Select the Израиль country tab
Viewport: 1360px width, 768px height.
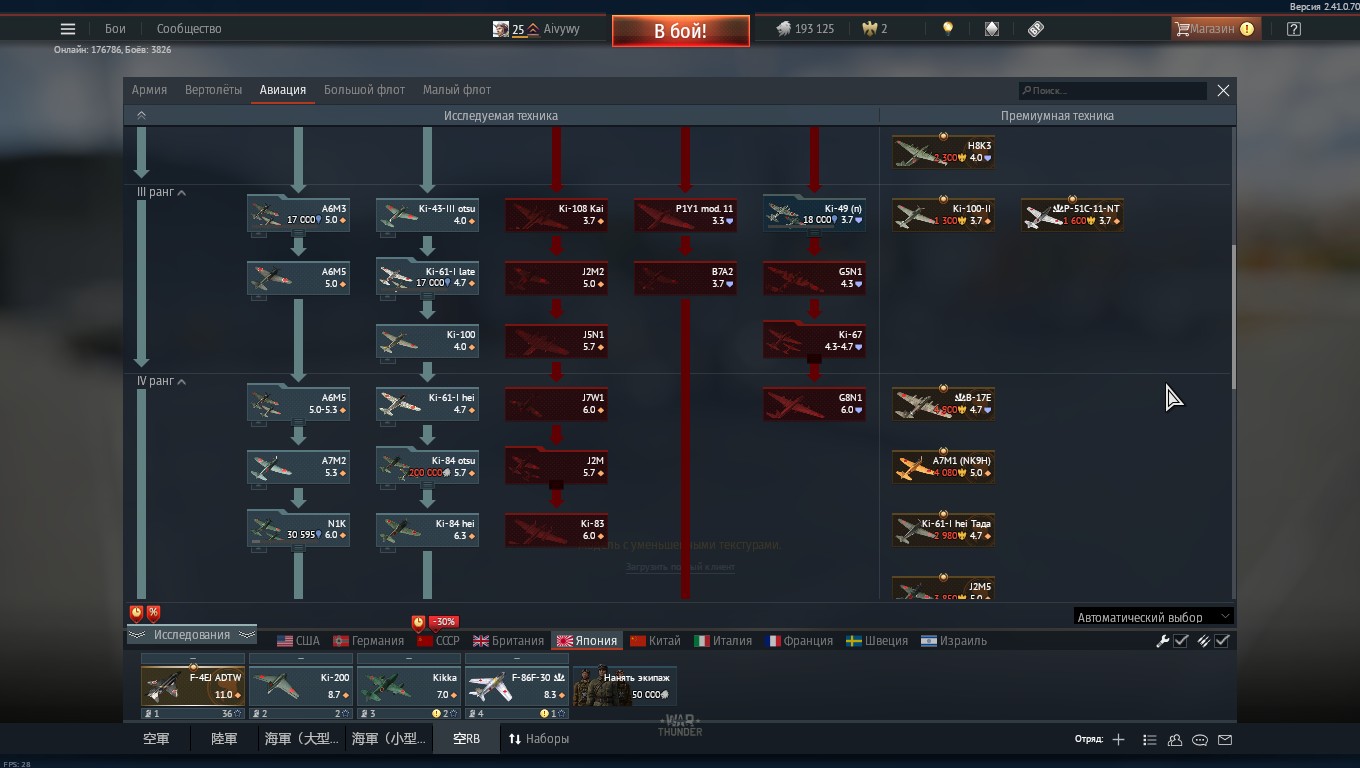954,641
